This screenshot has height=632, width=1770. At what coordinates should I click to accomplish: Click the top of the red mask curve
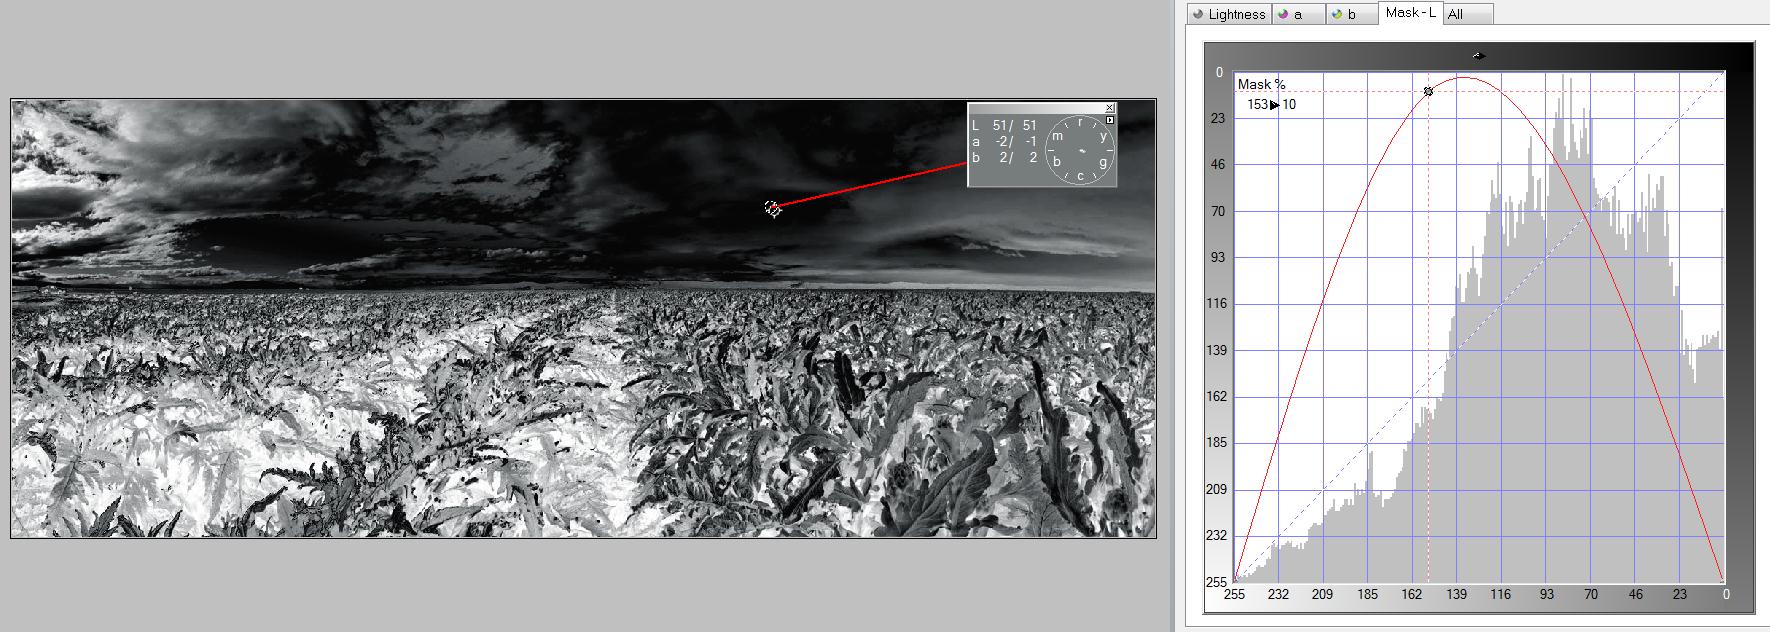tap(1464, 78)
